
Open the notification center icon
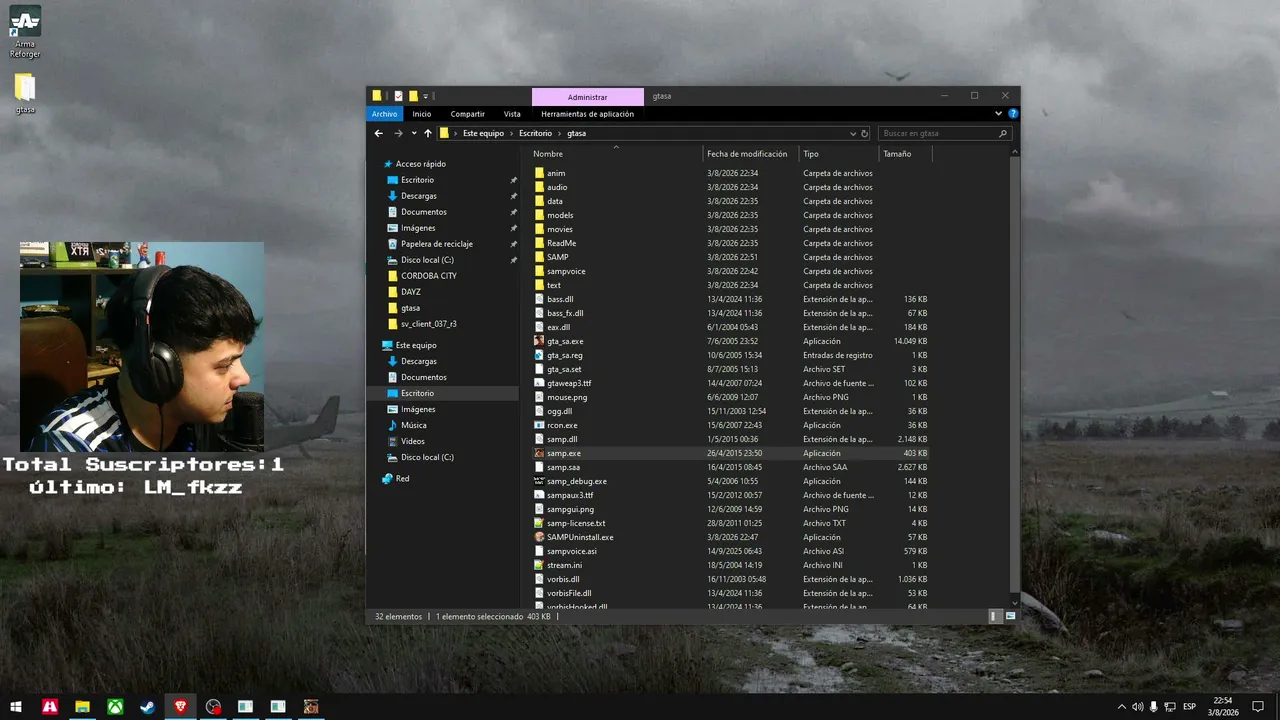pyautogui.click(x=1257, y=706)
